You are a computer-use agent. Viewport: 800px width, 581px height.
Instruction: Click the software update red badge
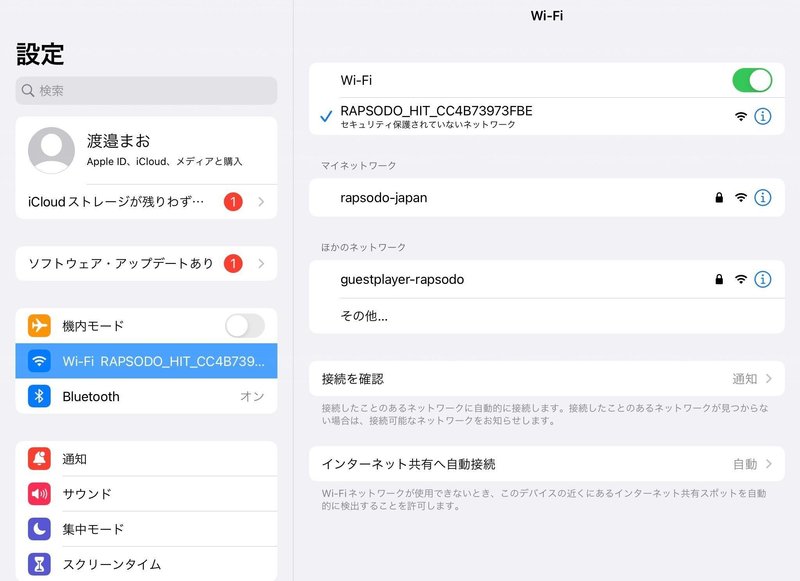pos(233,263)
